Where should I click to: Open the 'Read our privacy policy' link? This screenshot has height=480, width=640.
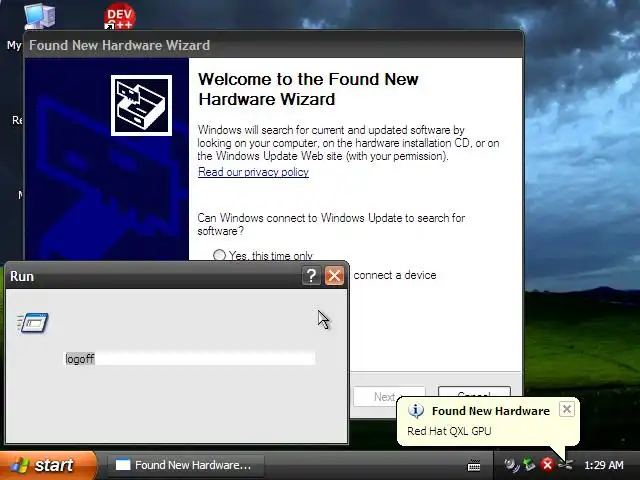pos(253,172)
